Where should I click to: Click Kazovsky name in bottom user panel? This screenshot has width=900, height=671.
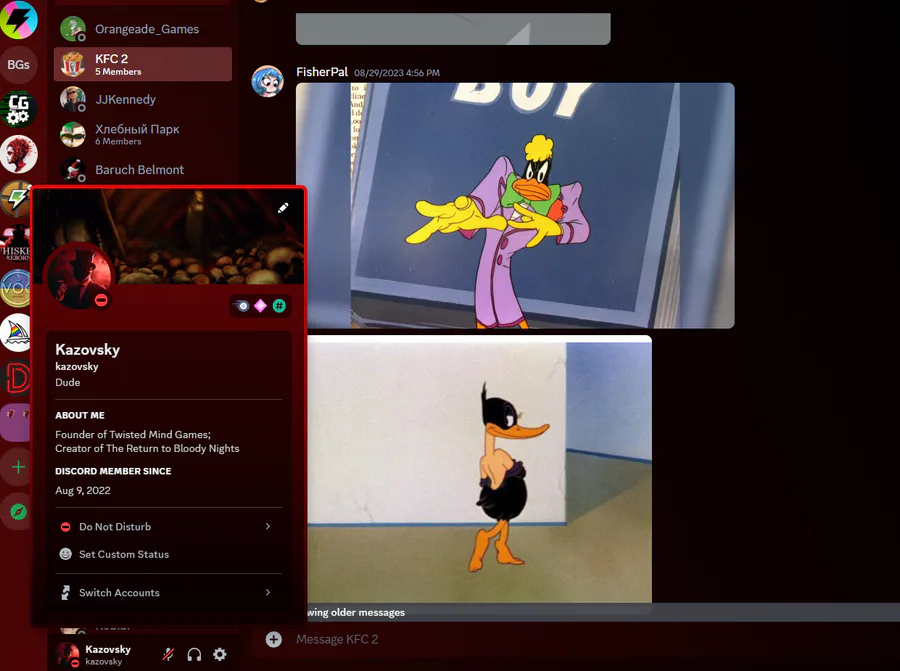108,649
